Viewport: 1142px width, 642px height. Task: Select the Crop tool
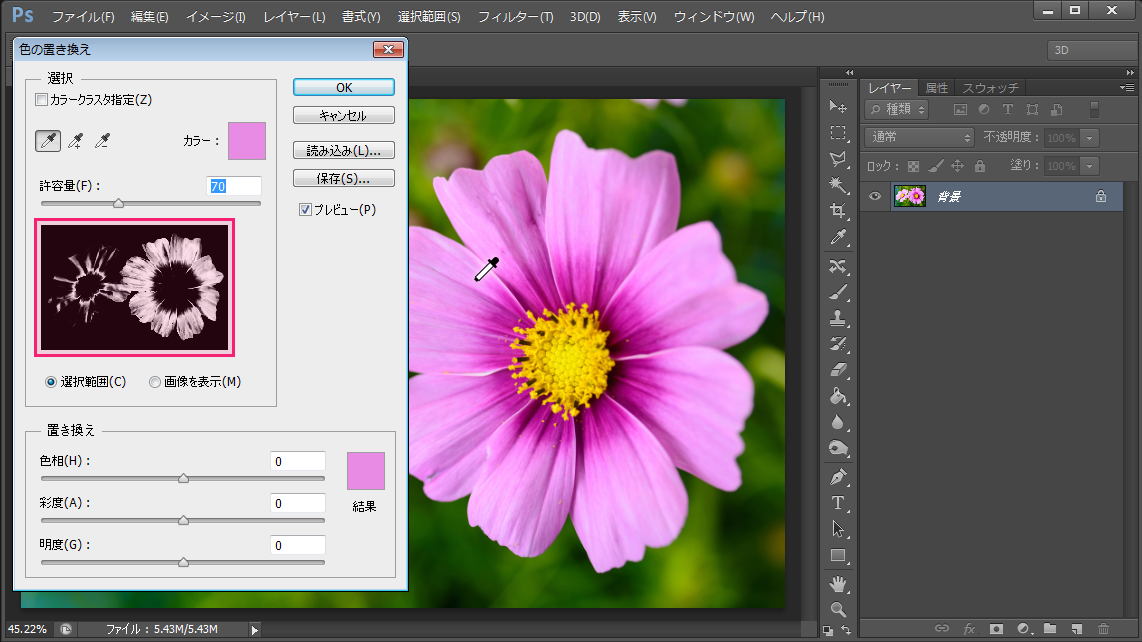pos(838,211)
